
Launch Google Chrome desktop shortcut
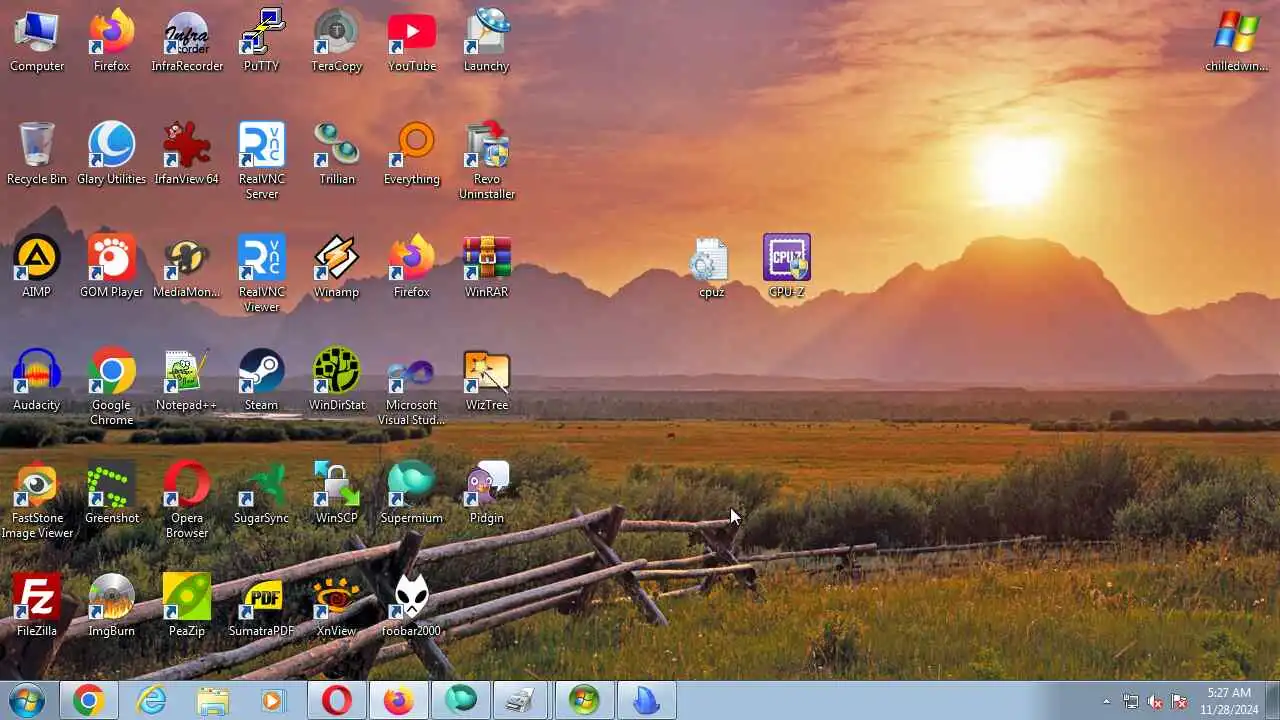[112, 387]
